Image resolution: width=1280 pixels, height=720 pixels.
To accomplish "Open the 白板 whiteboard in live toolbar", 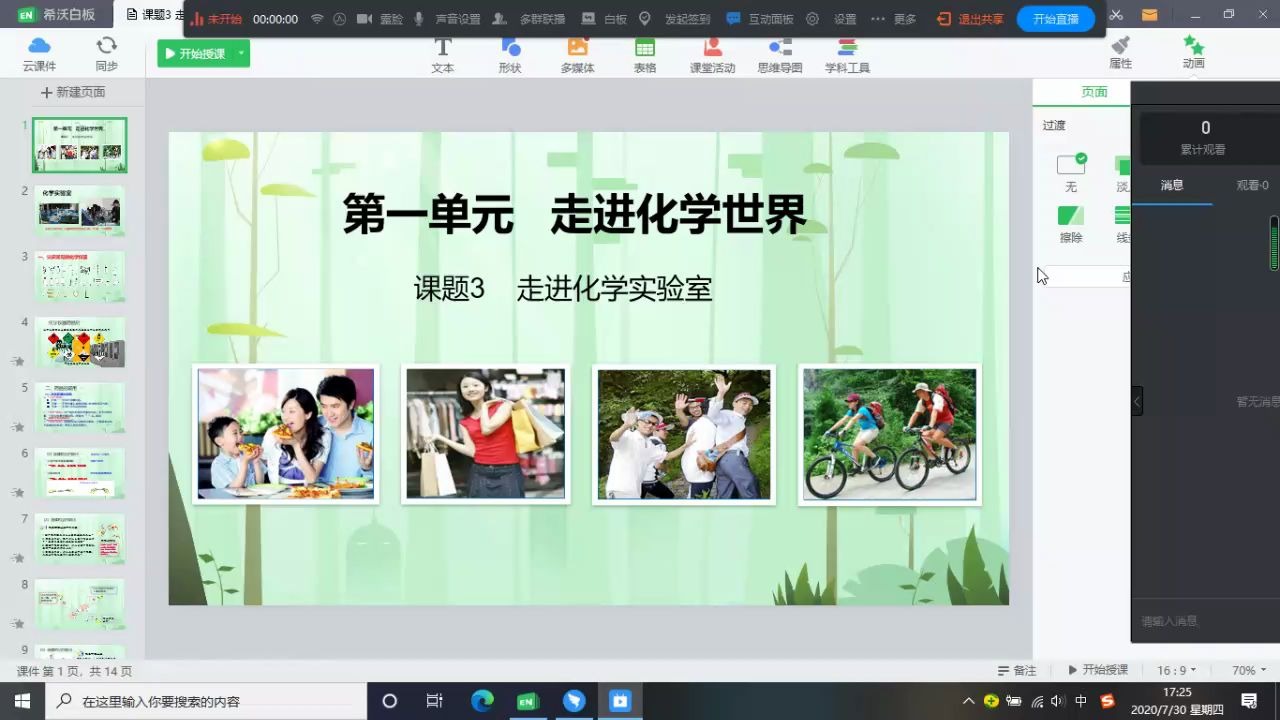I will (603, 19).
